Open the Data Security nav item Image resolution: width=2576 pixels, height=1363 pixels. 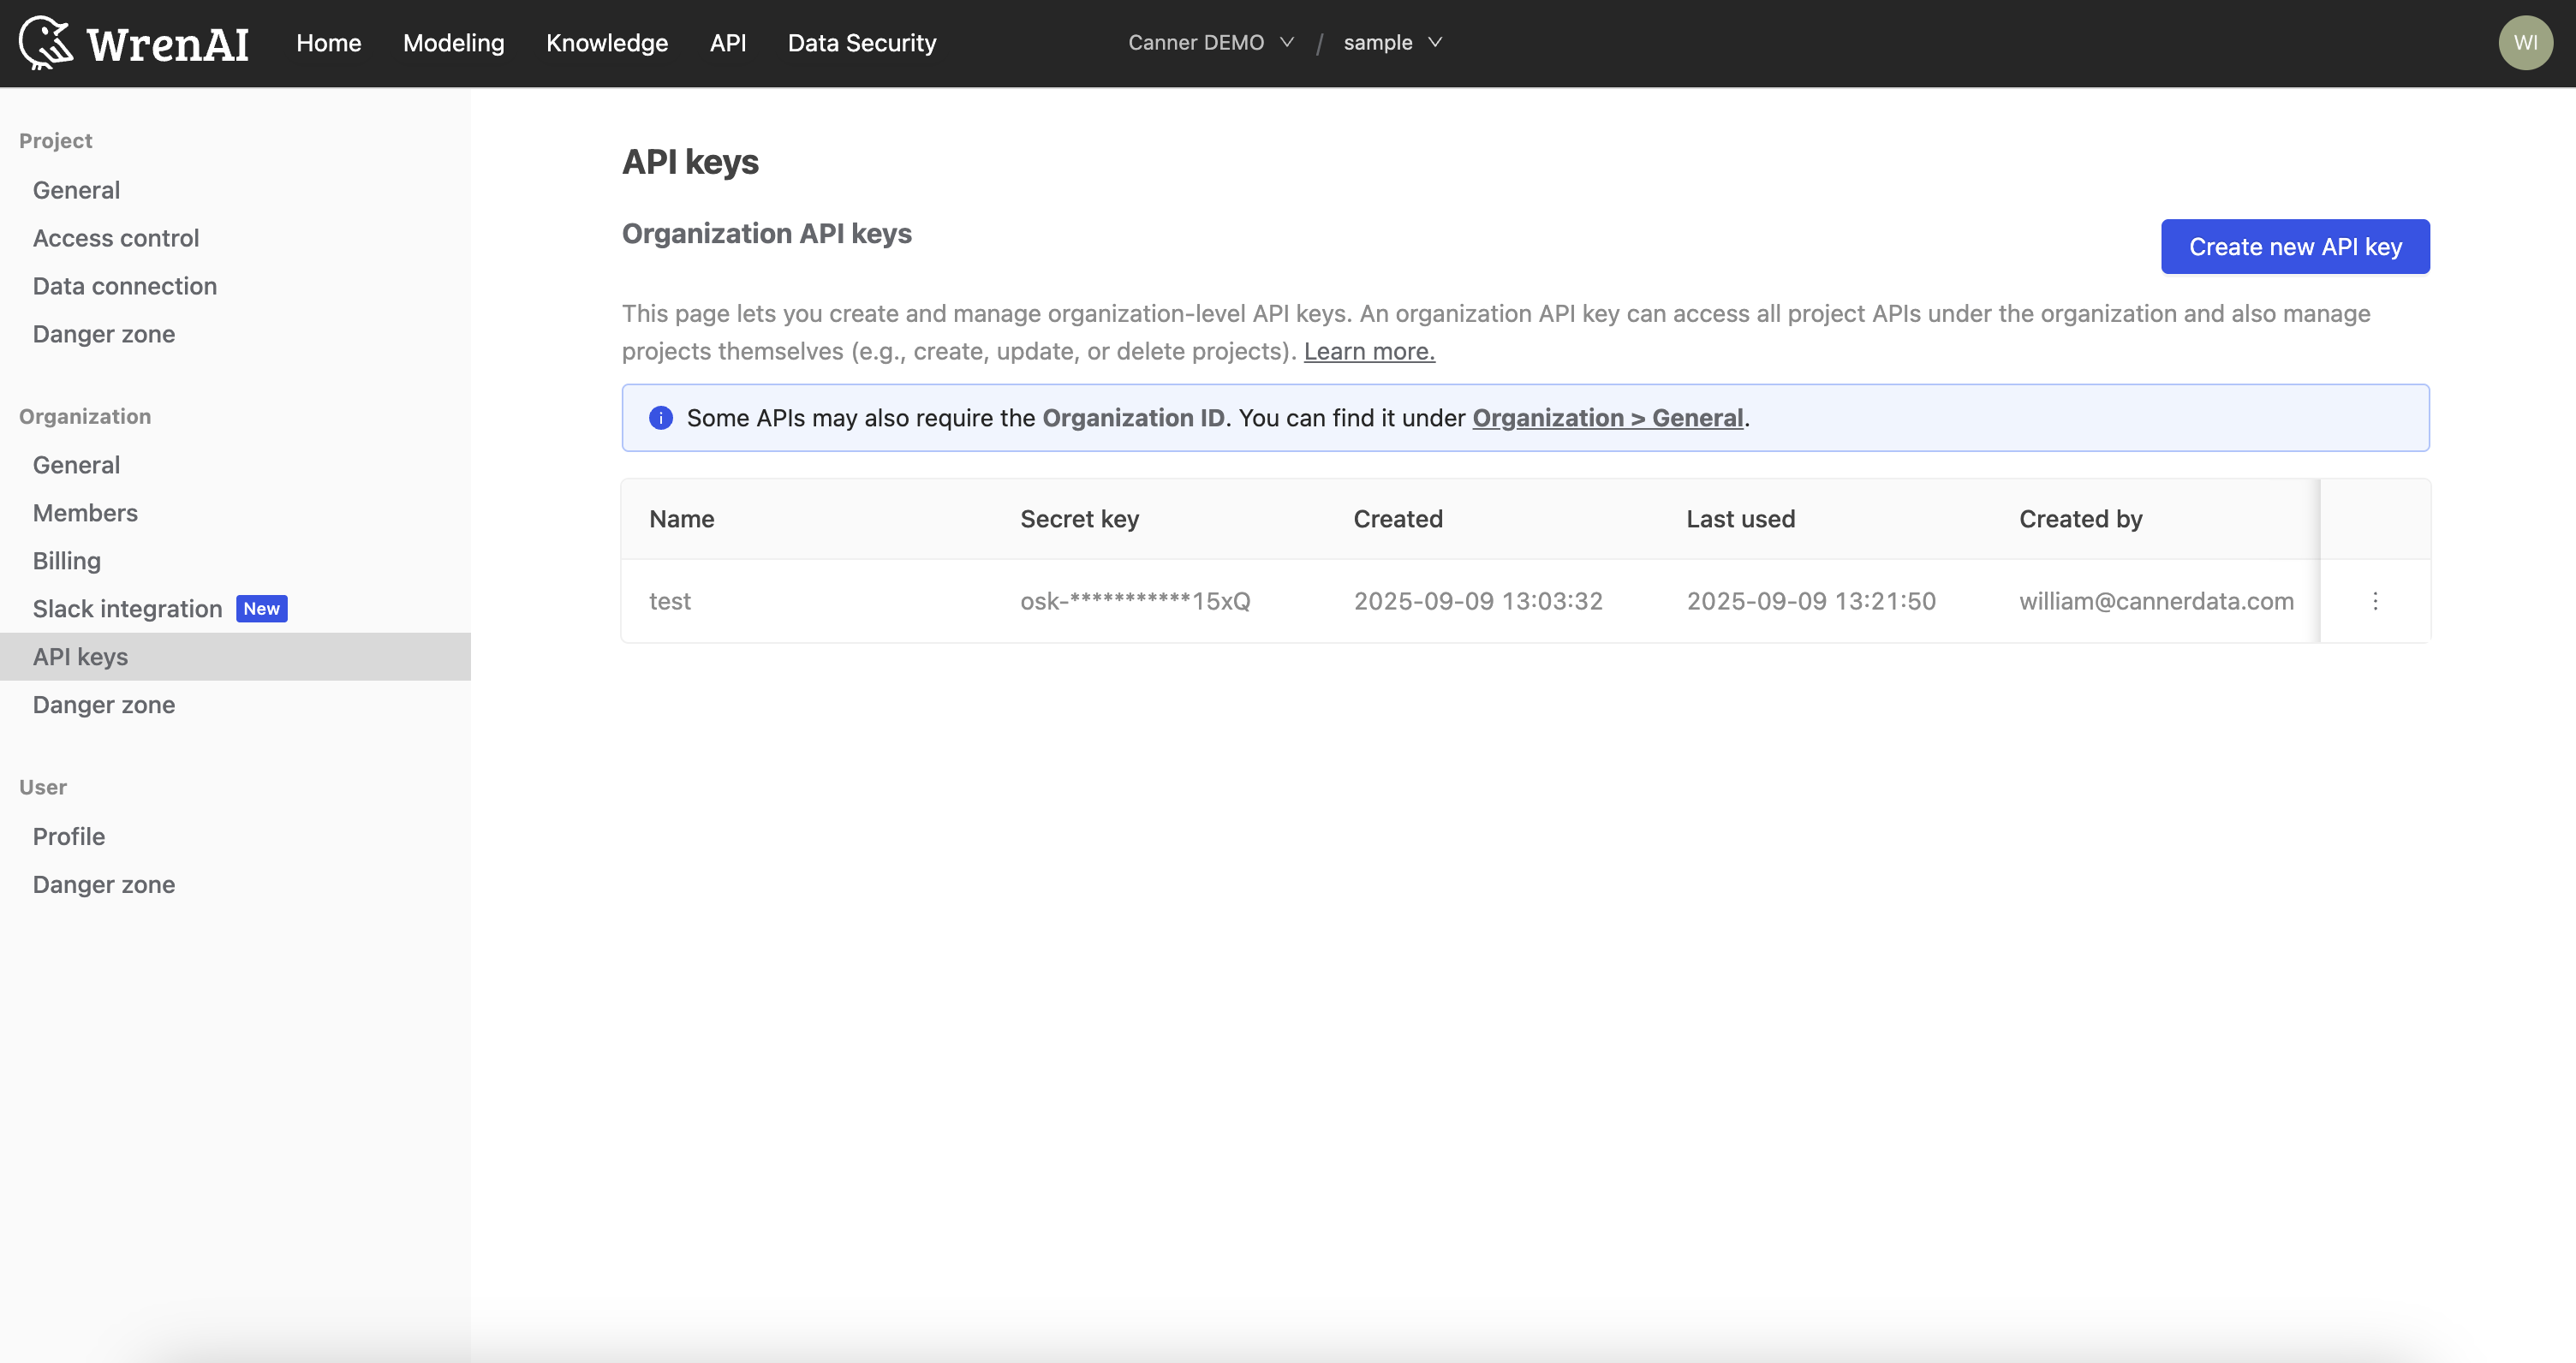[862, 43]
